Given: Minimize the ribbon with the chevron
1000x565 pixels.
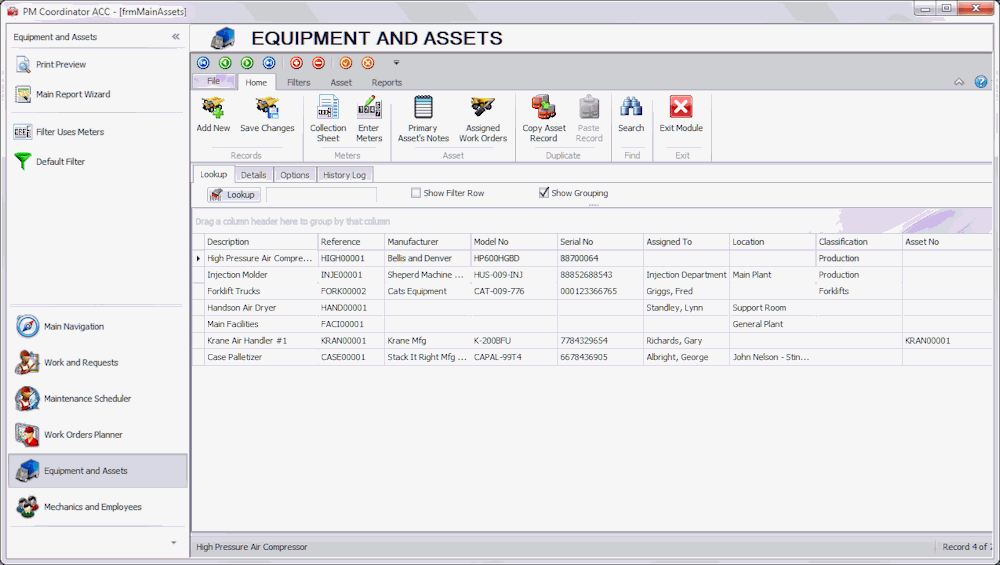Looking at the screenshot, I should pos(959,82).
